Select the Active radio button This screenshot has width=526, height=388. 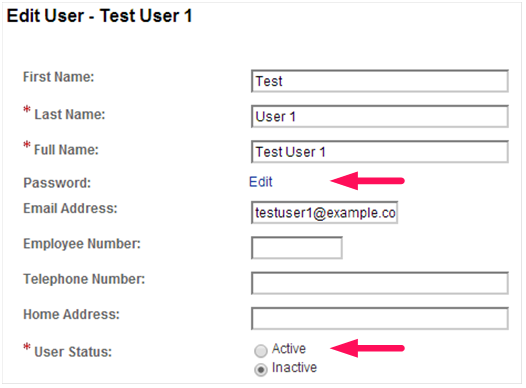(x=261, y=351)
